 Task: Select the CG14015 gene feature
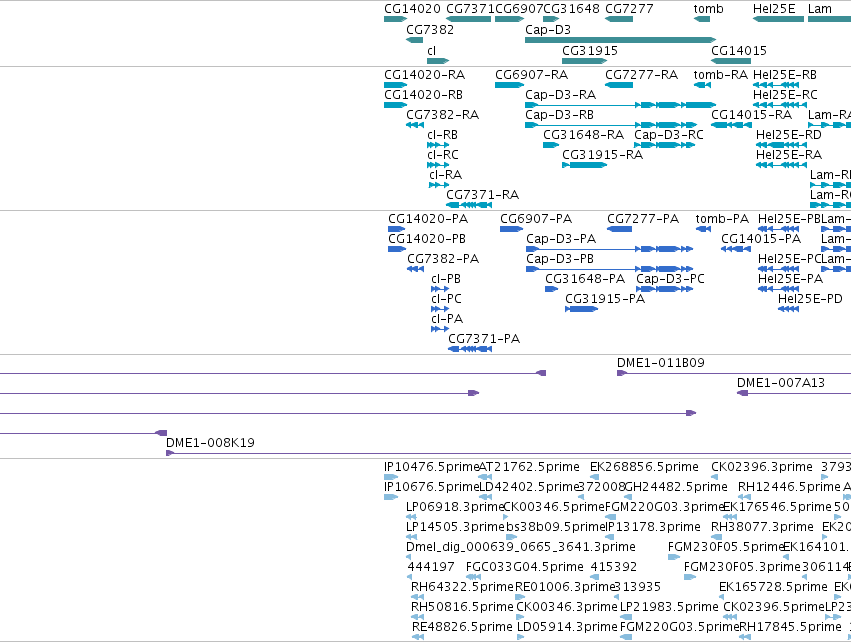731,61
